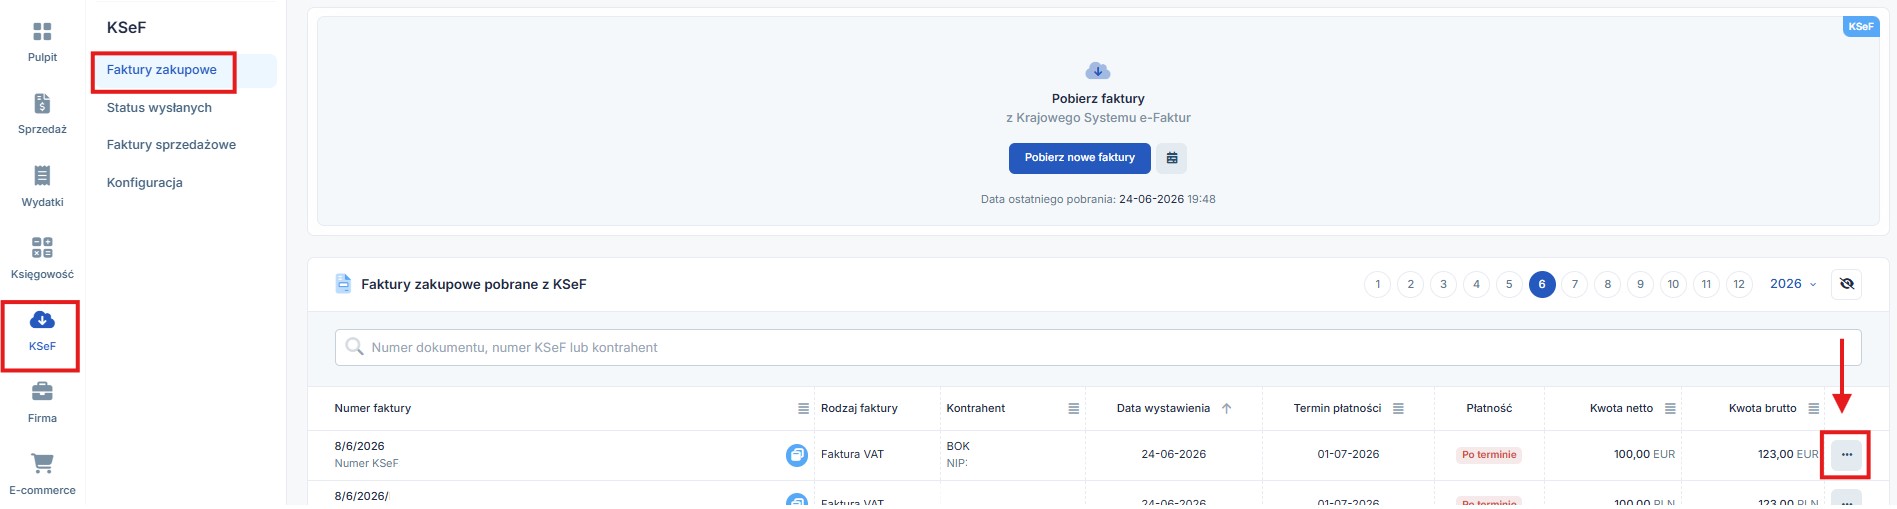The image size is (1897, 509).
Task: Select month 10 in the pager
Action: pos(1673,285)
